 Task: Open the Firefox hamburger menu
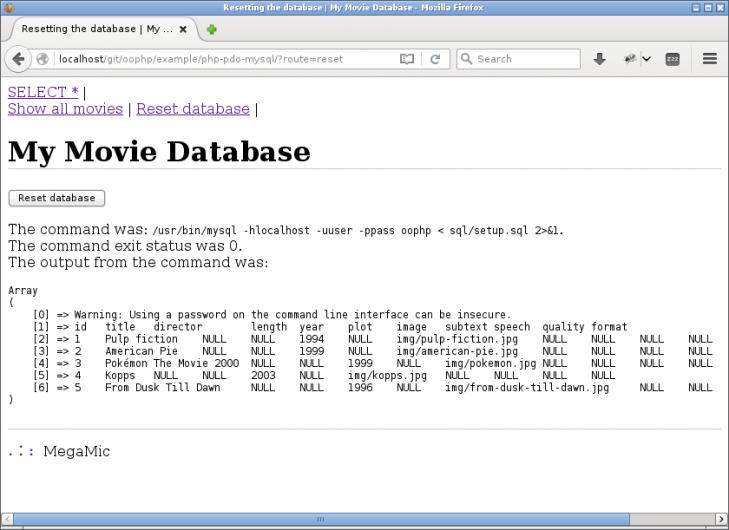pos(709,59)
